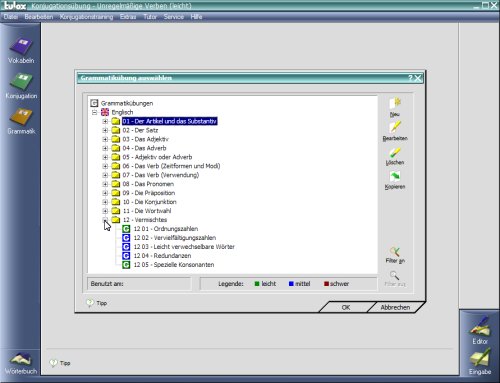
Task: Expand 05 - Adjektiv oder Adverb folder
Action: click(105, 157)
